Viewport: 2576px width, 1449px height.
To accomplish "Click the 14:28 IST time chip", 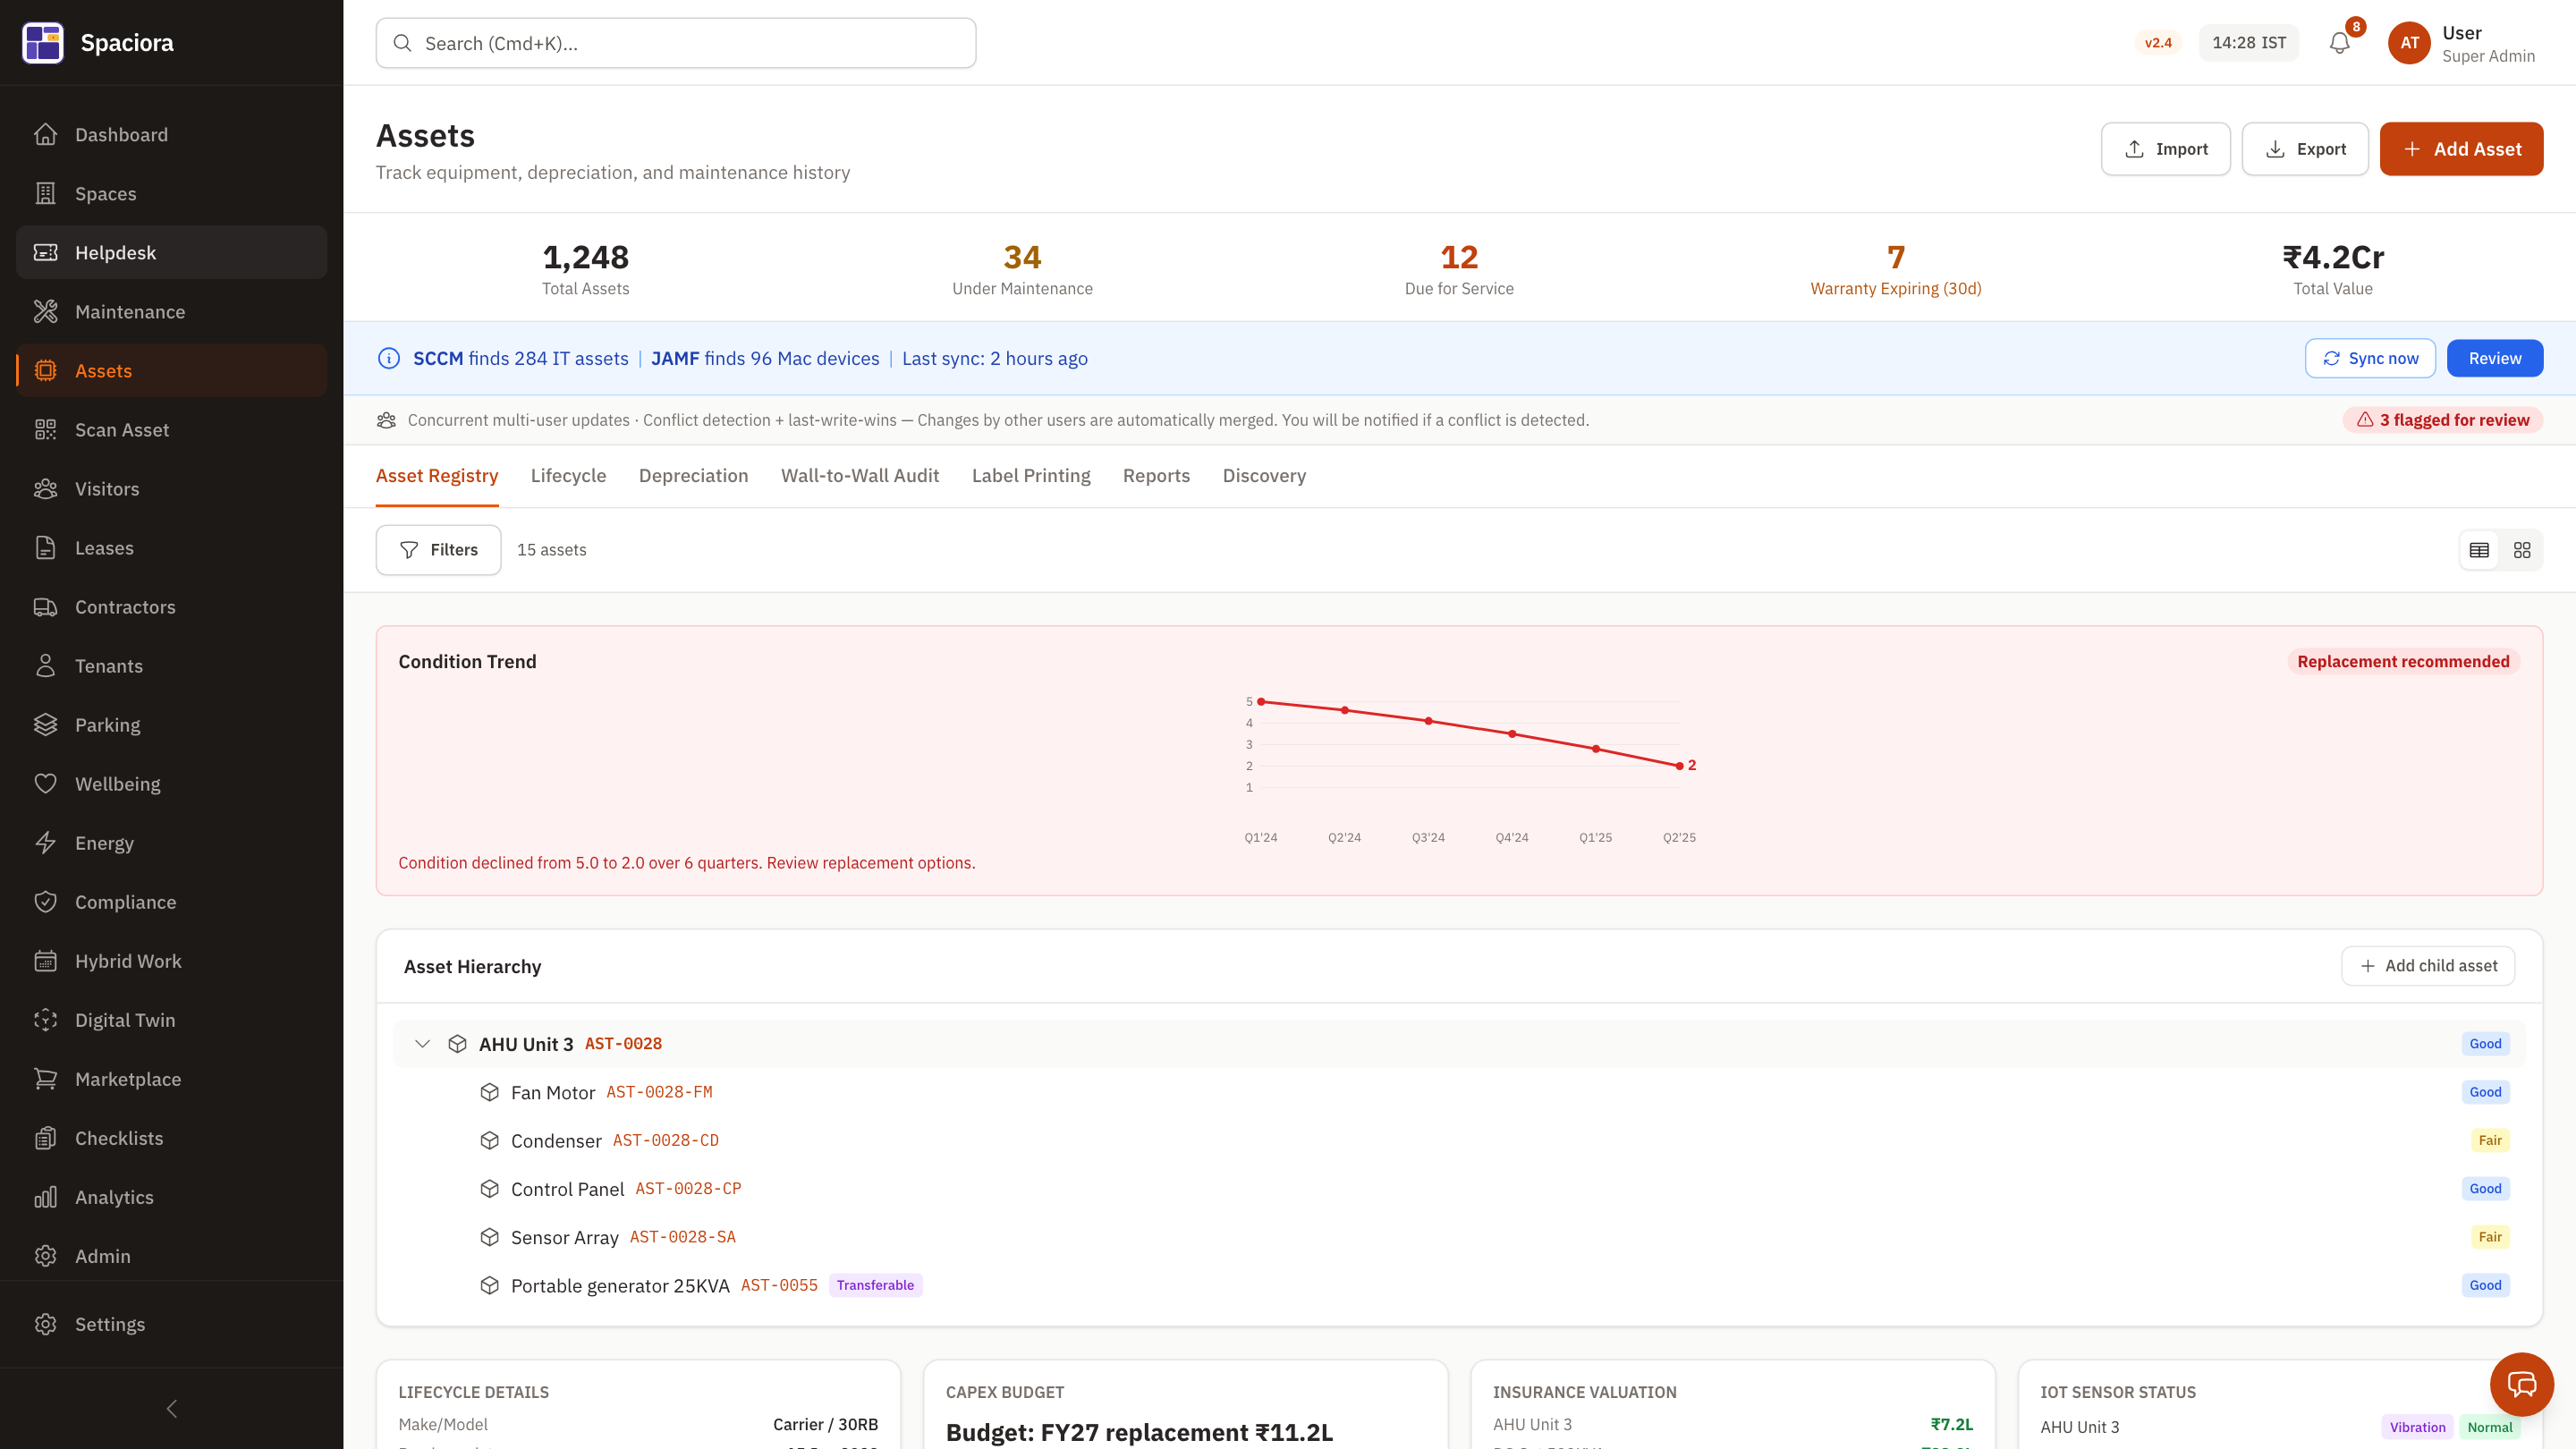I will [x=2248, y=43].
